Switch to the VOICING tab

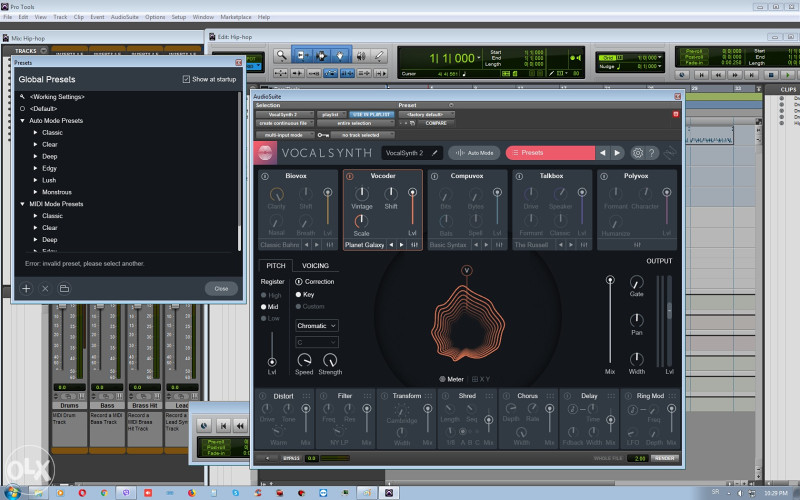click(315, 266)
